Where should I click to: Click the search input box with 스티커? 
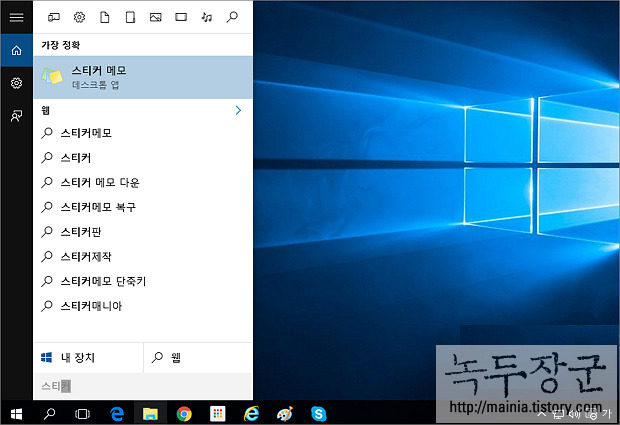click(143, 386)
